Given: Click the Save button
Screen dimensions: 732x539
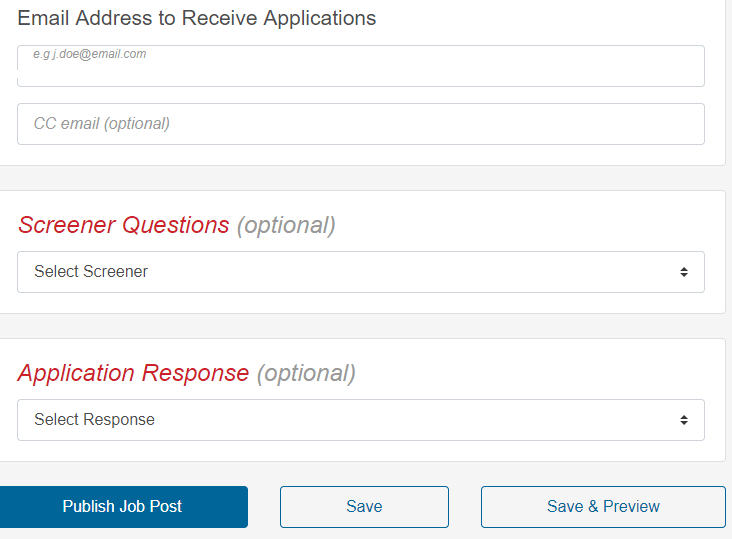Looking at the screenshot, I should [364, 507].
